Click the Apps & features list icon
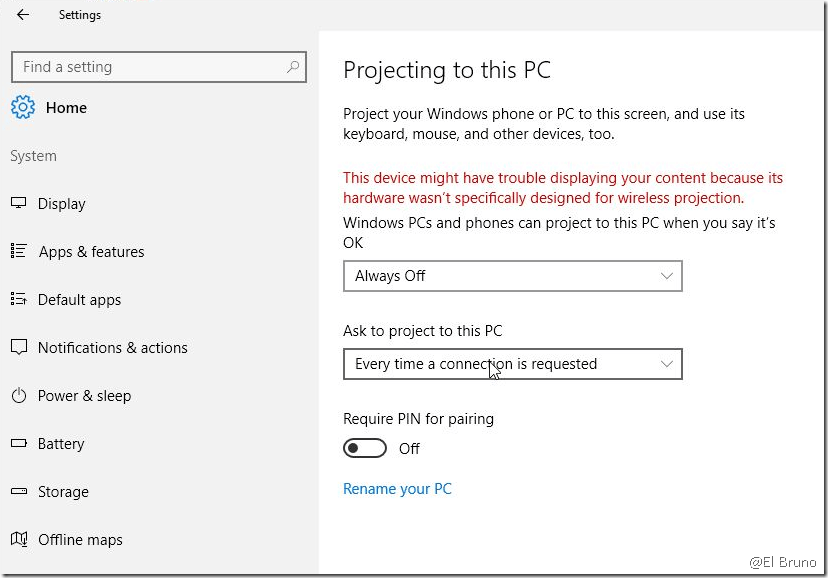 [18, 251]
